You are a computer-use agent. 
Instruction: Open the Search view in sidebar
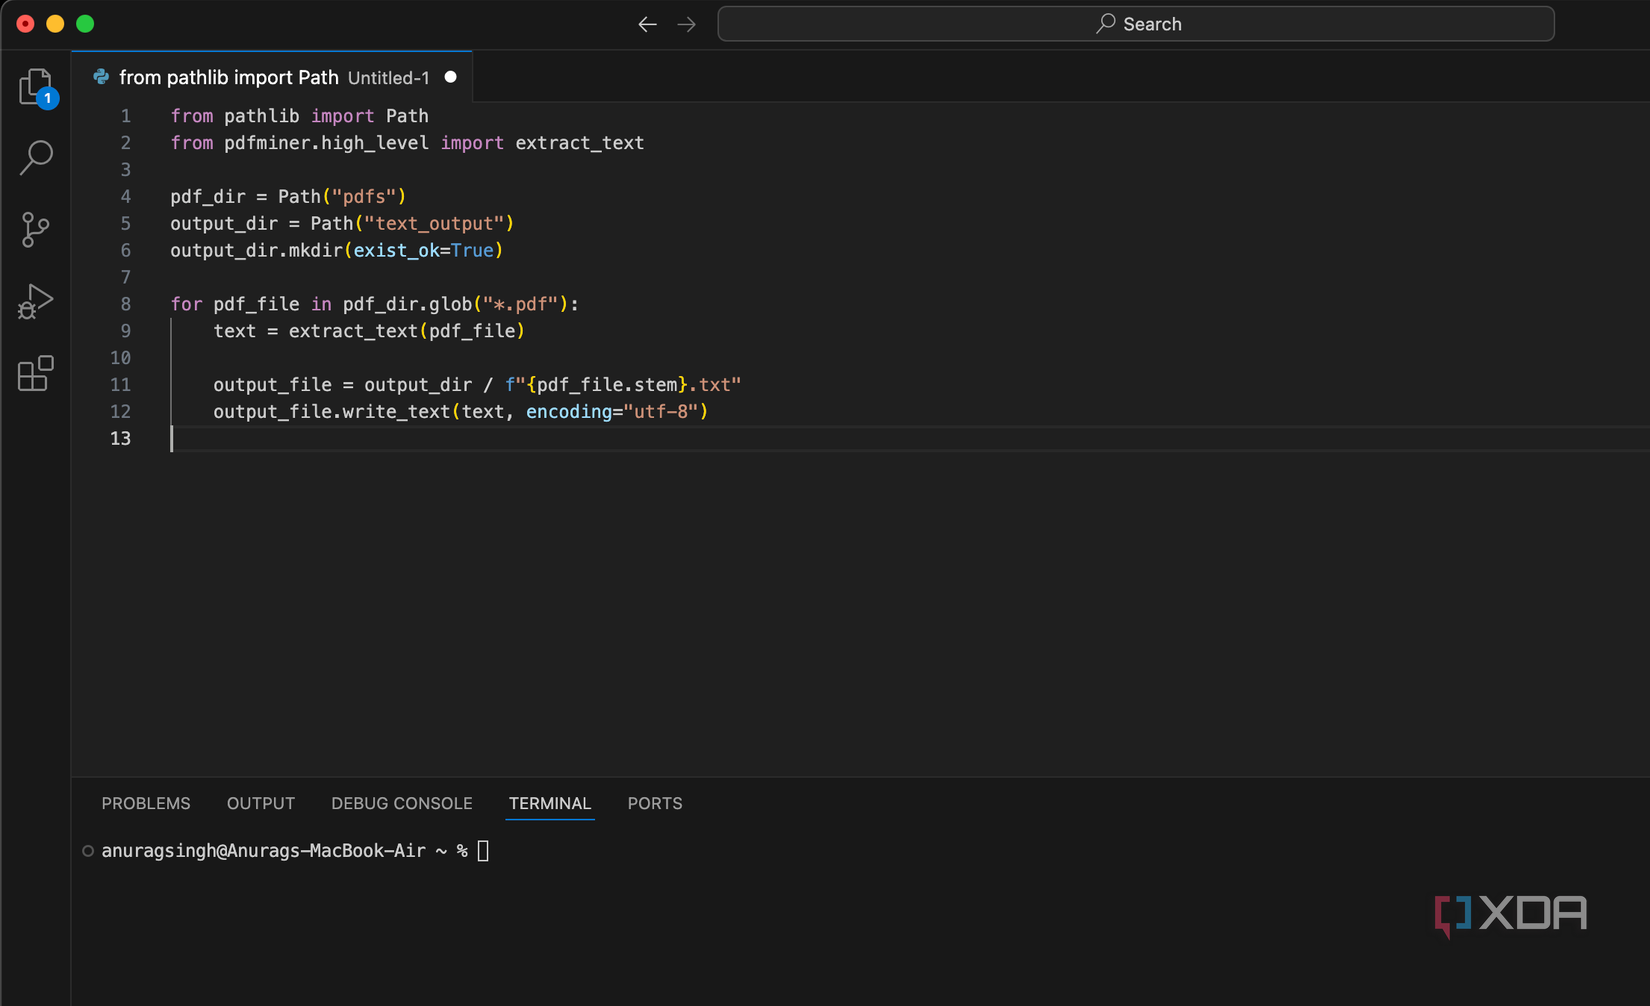[36, 157]
